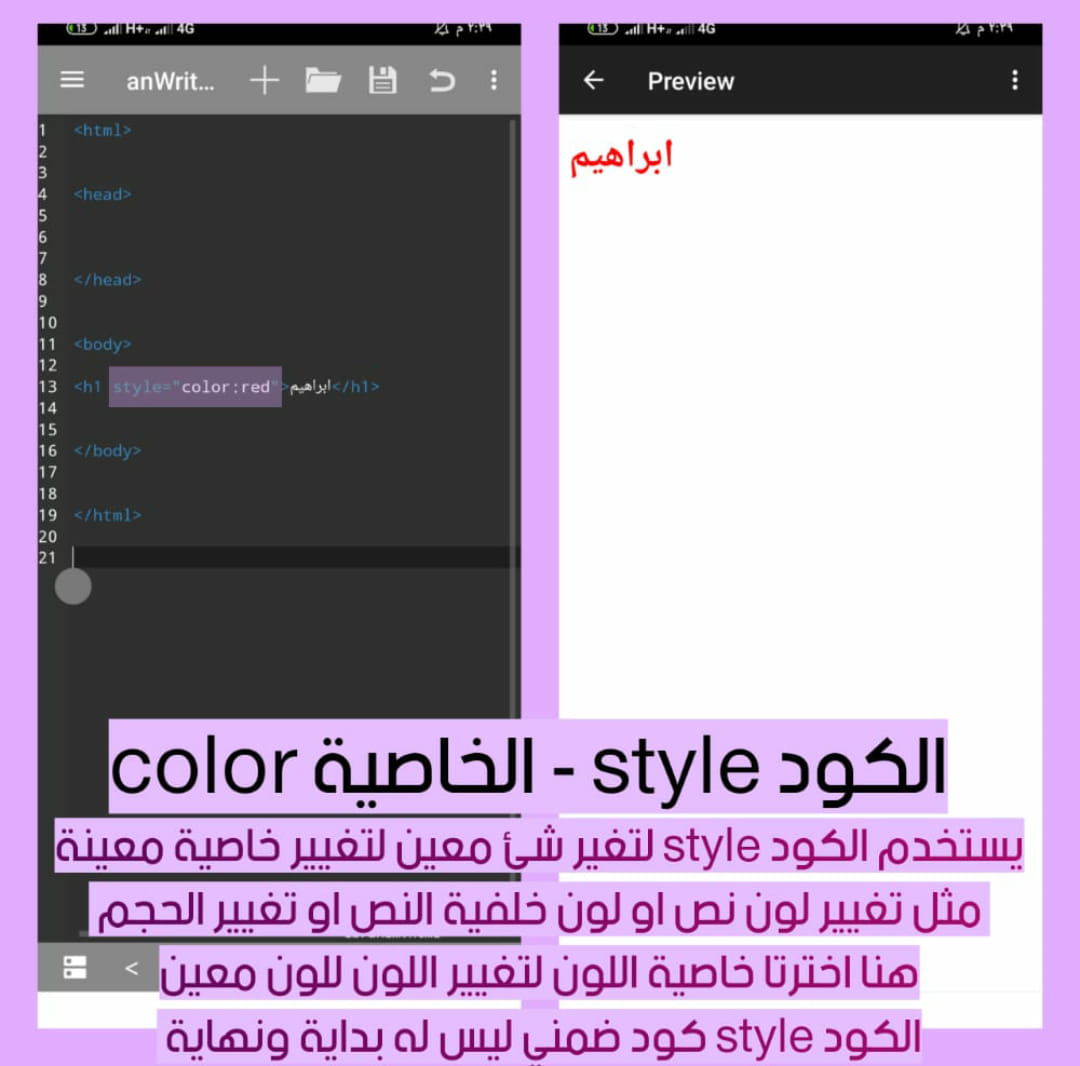Click the <head> tag on line 4
1080x1066 pixels.
(x=102, y=194)
